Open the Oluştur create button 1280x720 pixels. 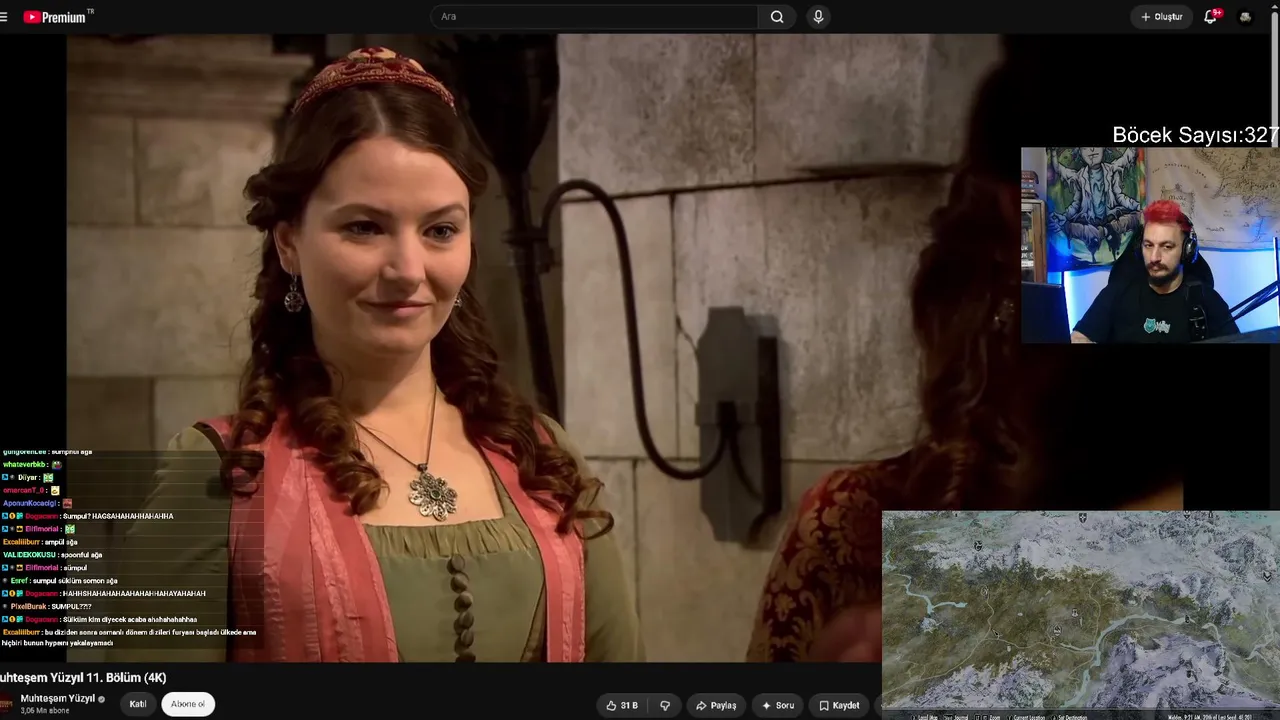1161,17
